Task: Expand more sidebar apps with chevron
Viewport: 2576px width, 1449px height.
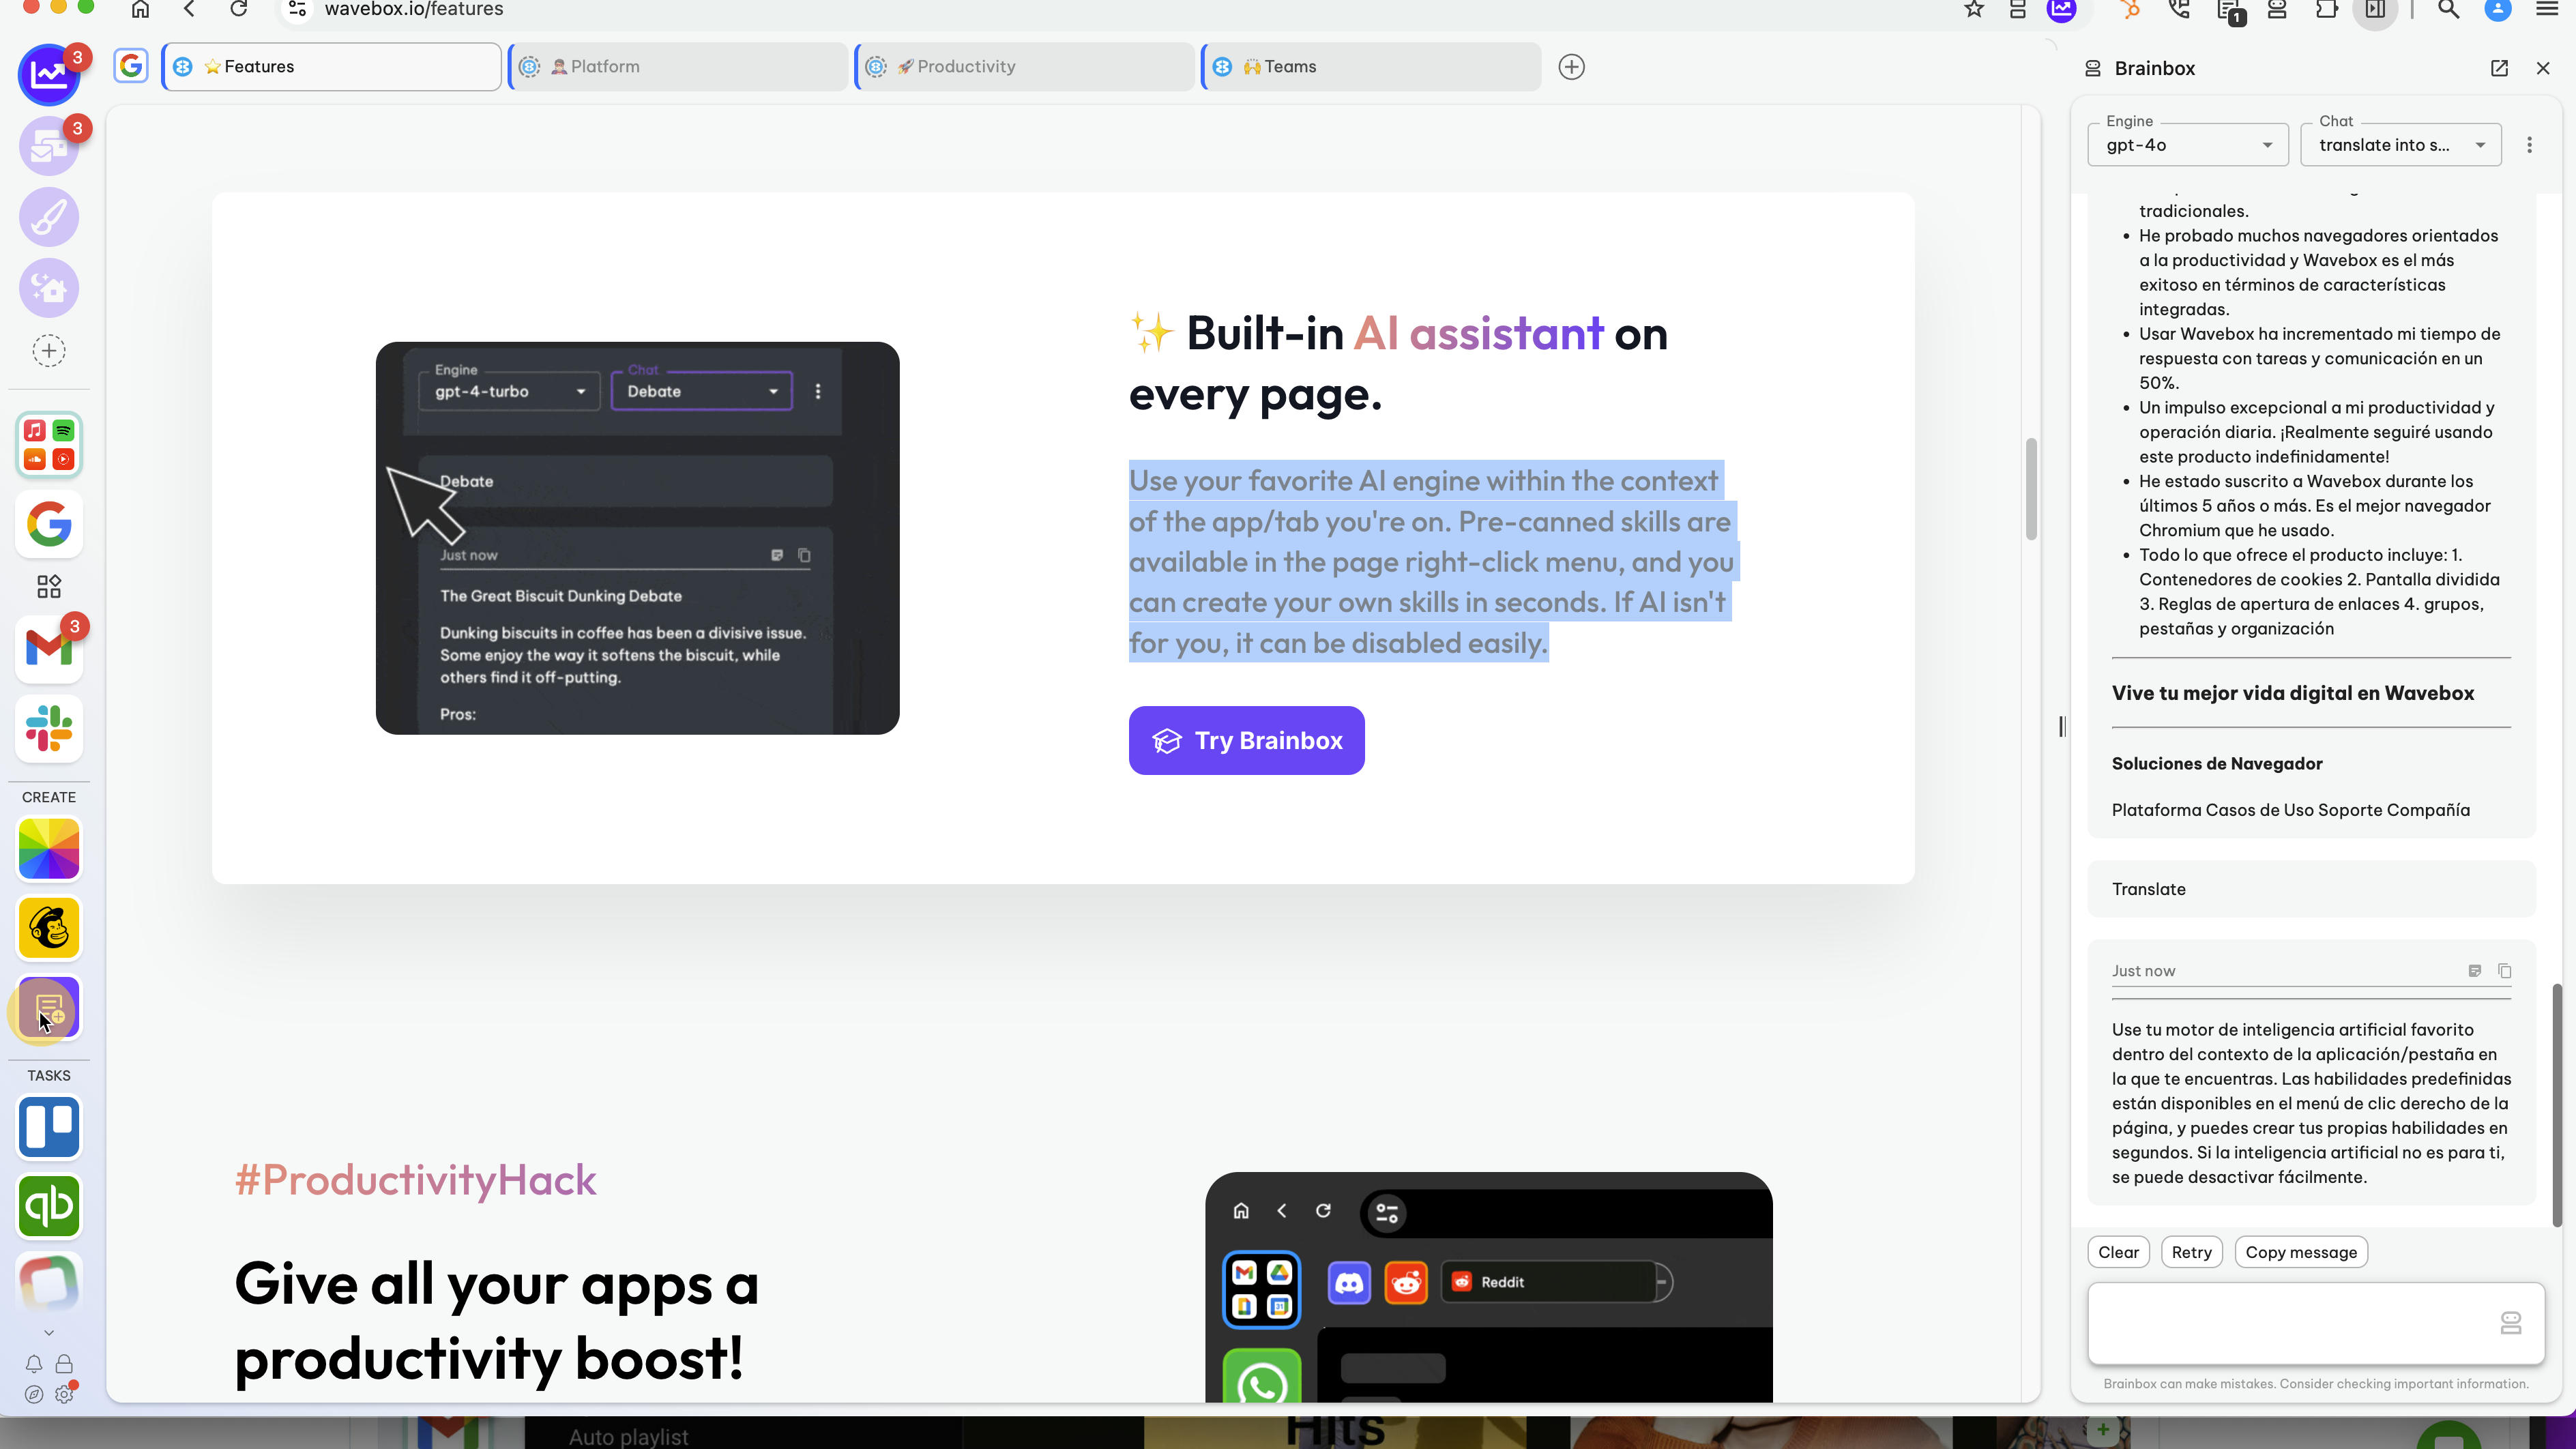Action: pyautogui.click(x=49, y=1333)
